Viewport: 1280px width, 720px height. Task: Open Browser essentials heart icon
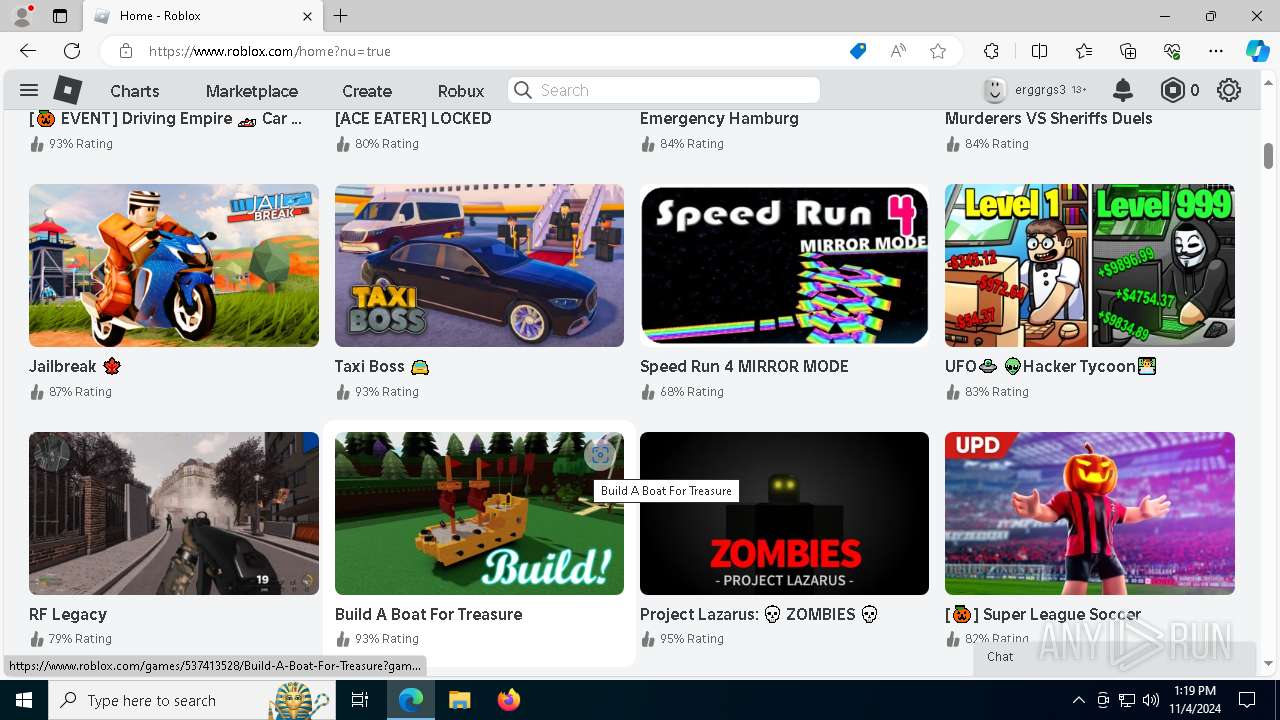pyautogui.click(x=1172, y=51)
